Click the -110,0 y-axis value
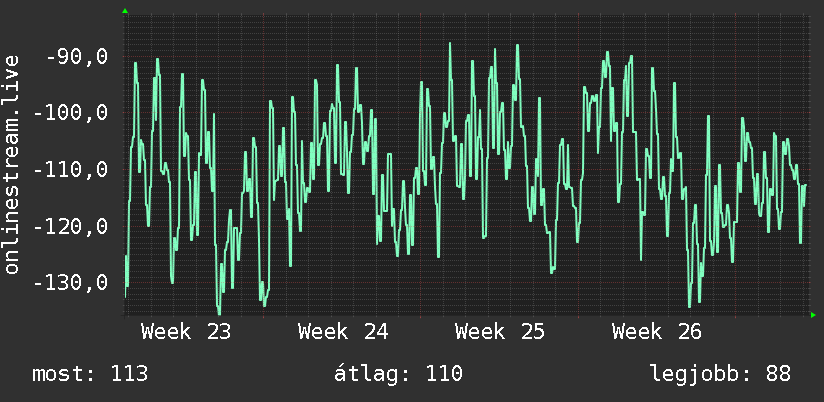This screenshot has height=402, width=824. tap(71, 169)
